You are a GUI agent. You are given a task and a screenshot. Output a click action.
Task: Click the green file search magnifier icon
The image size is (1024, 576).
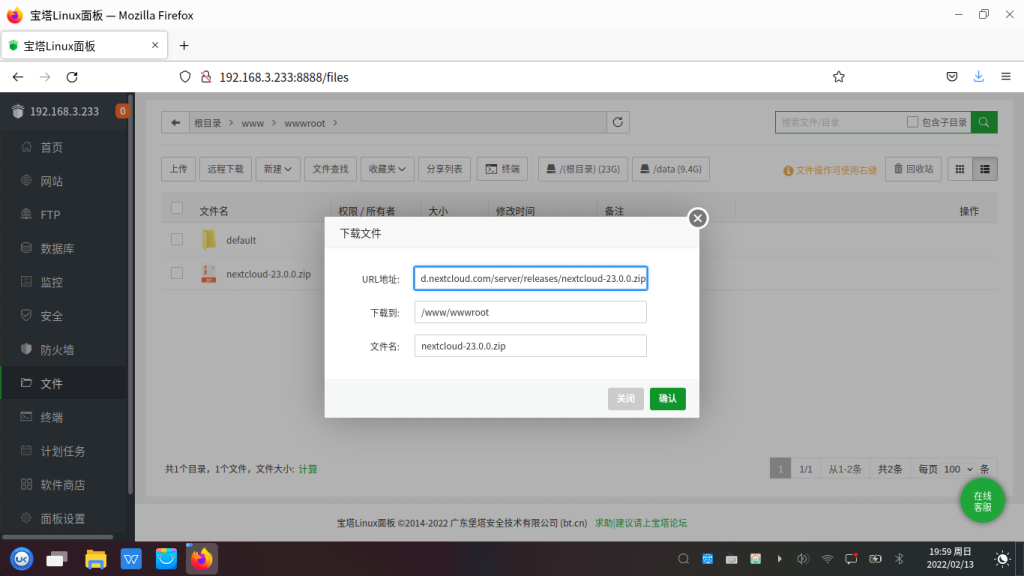(x=984, y=122)
